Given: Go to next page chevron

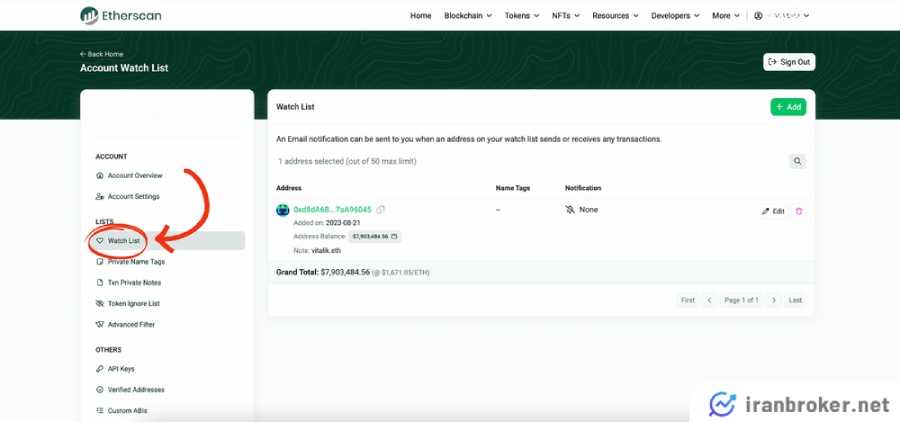Looking at the screenshot, I should [774, 300].
